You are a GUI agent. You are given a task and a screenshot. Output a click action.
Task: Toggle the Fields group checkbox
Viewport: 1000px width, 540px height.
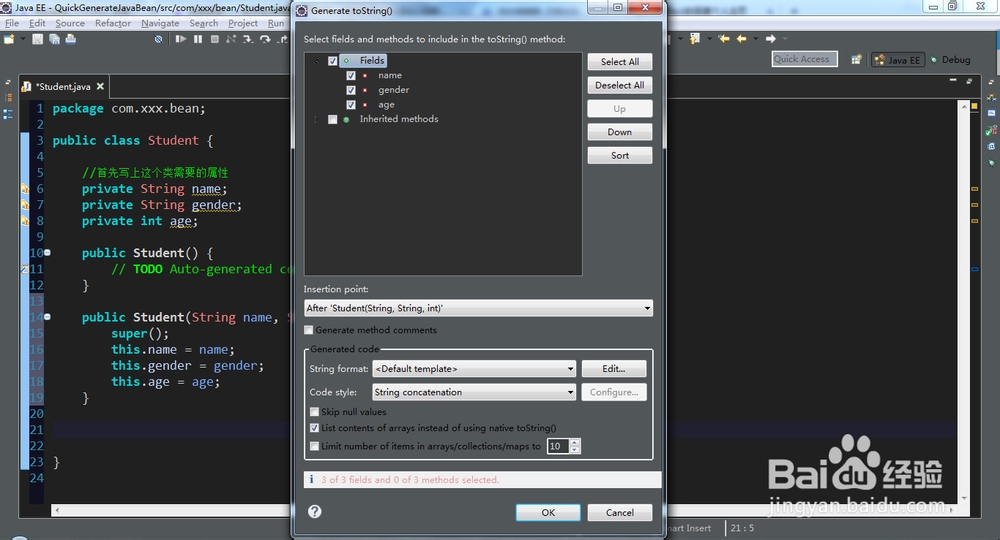click(332, 61)
